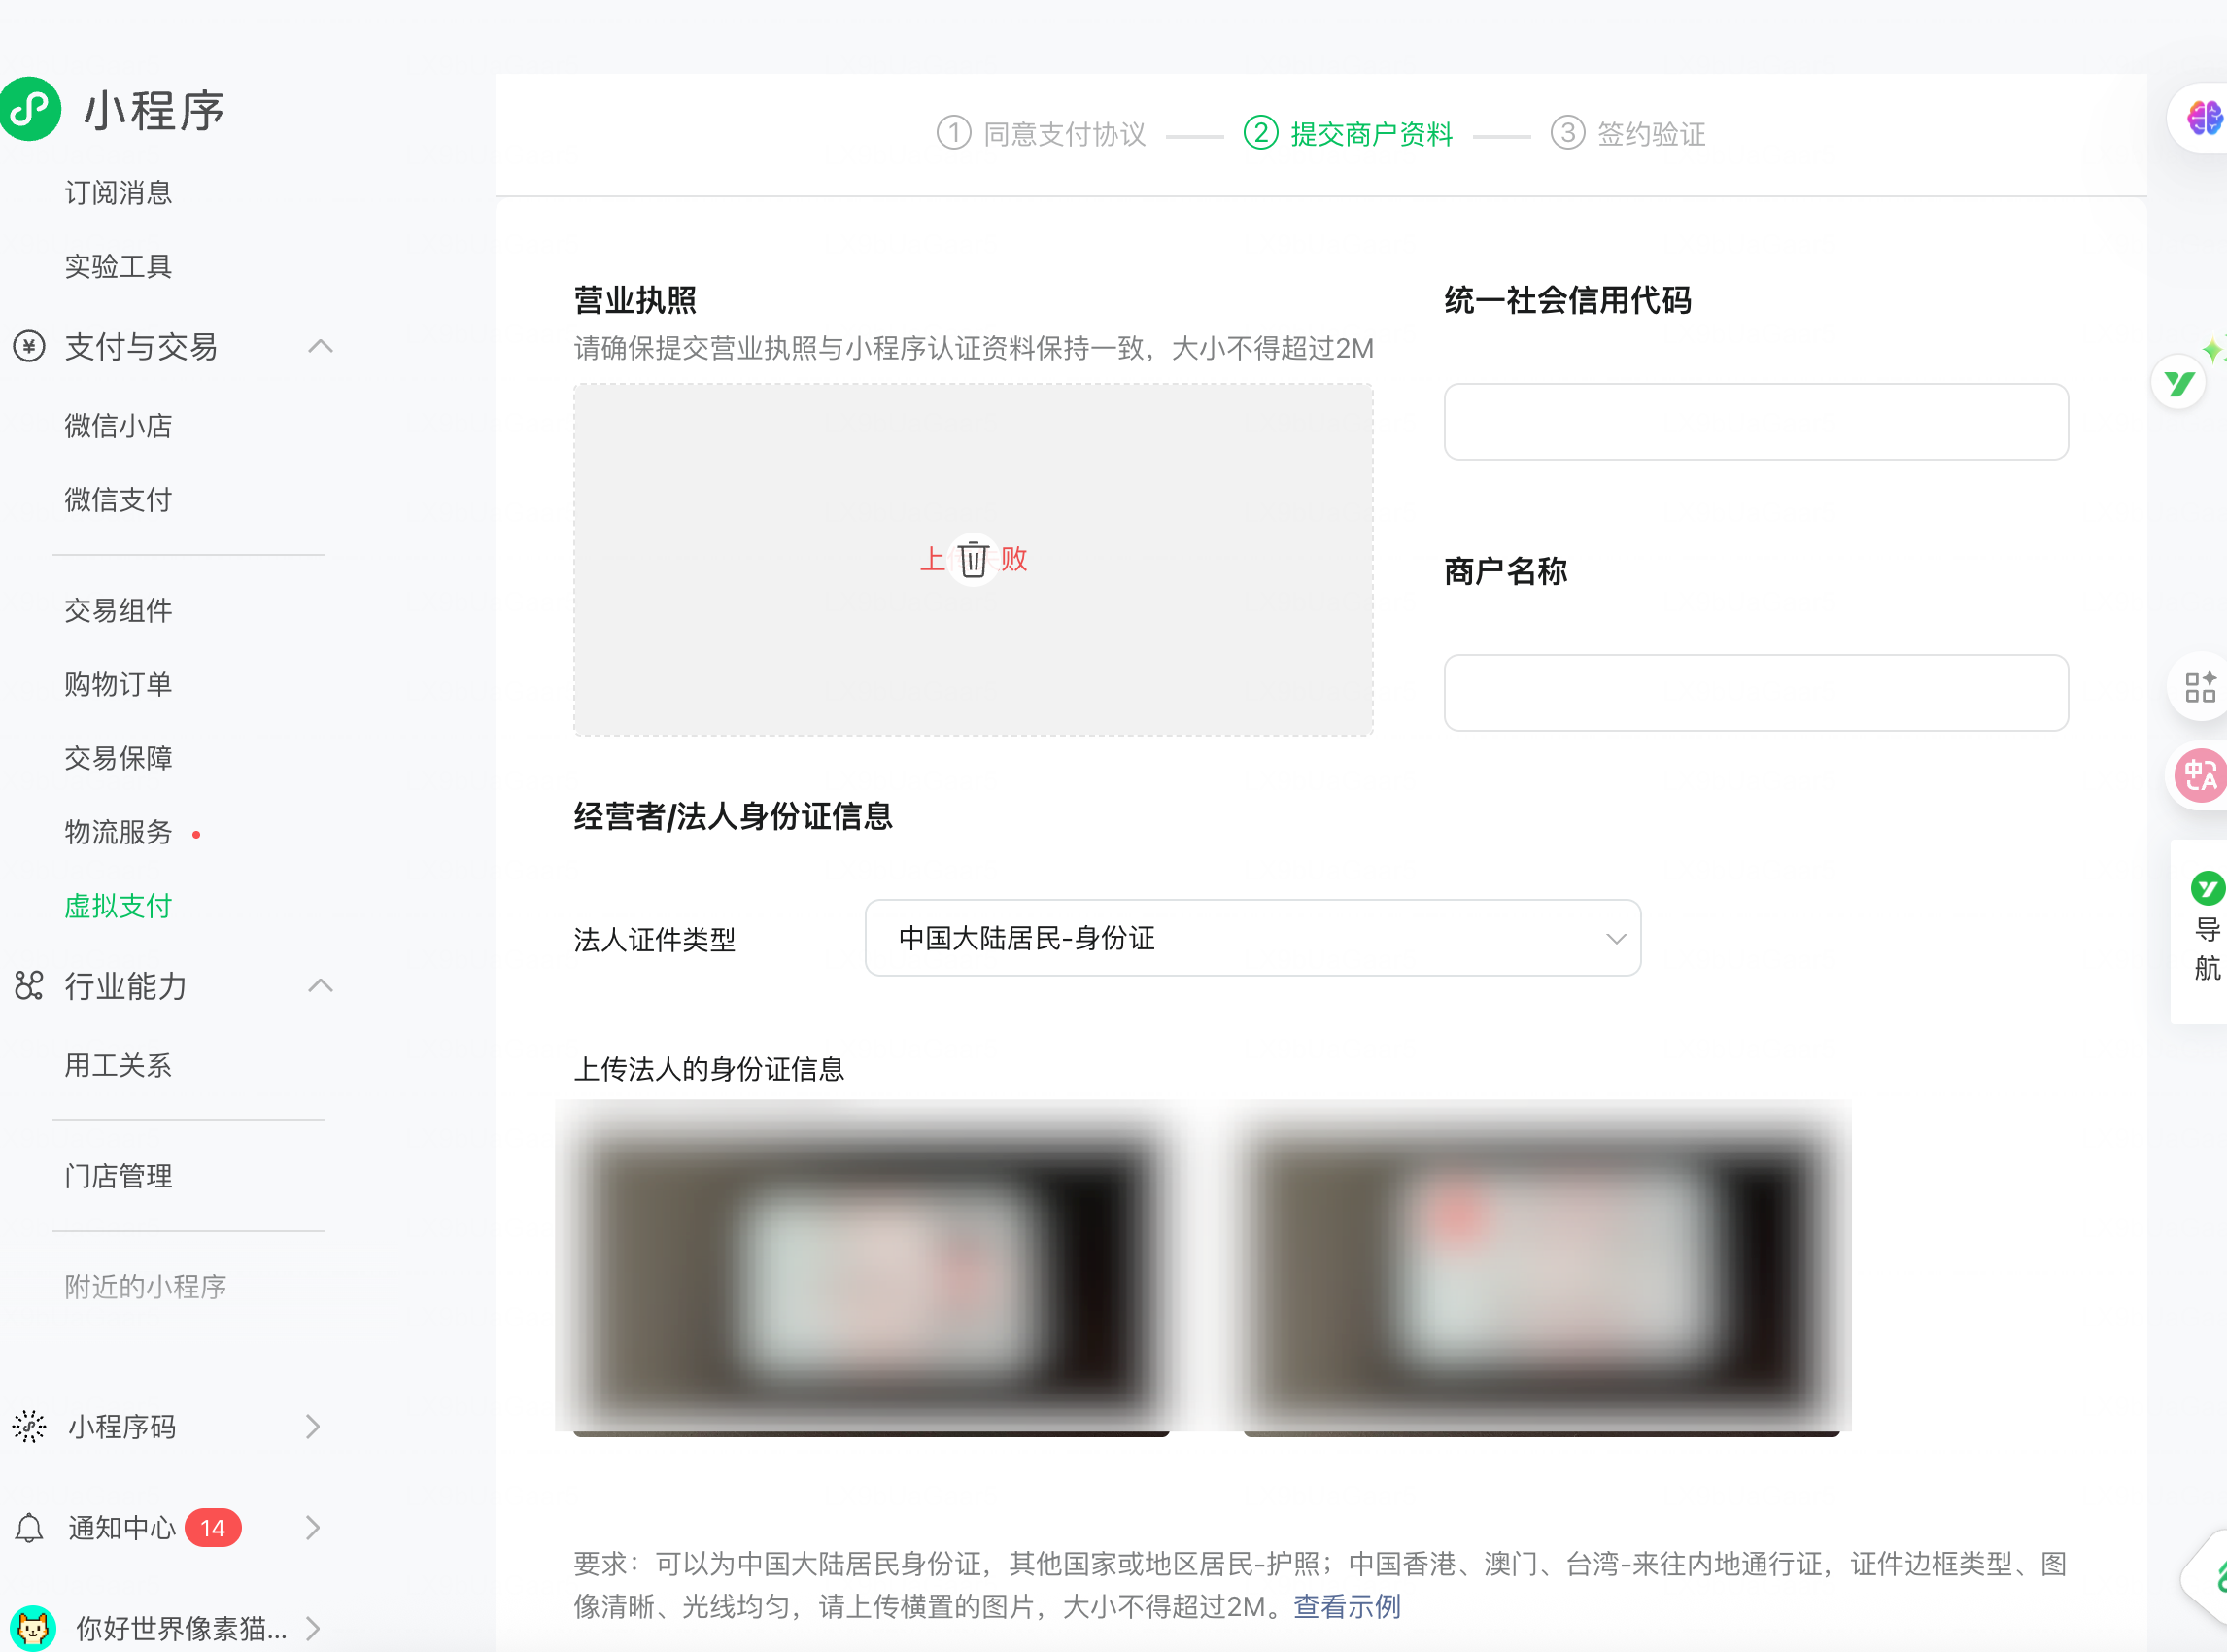This screenshot has width=2227, height=1652.
Task: Click the 查看示例 link
Action: click(x=1346, y=1607)
